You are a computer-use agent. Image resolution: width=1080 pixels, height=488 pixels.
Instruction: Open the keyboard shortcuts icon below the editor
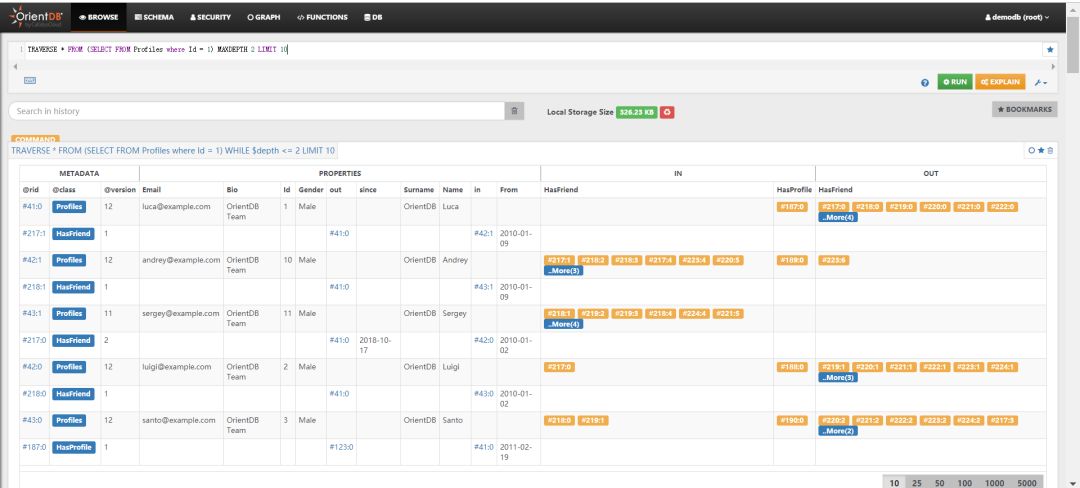coord(30,81)
